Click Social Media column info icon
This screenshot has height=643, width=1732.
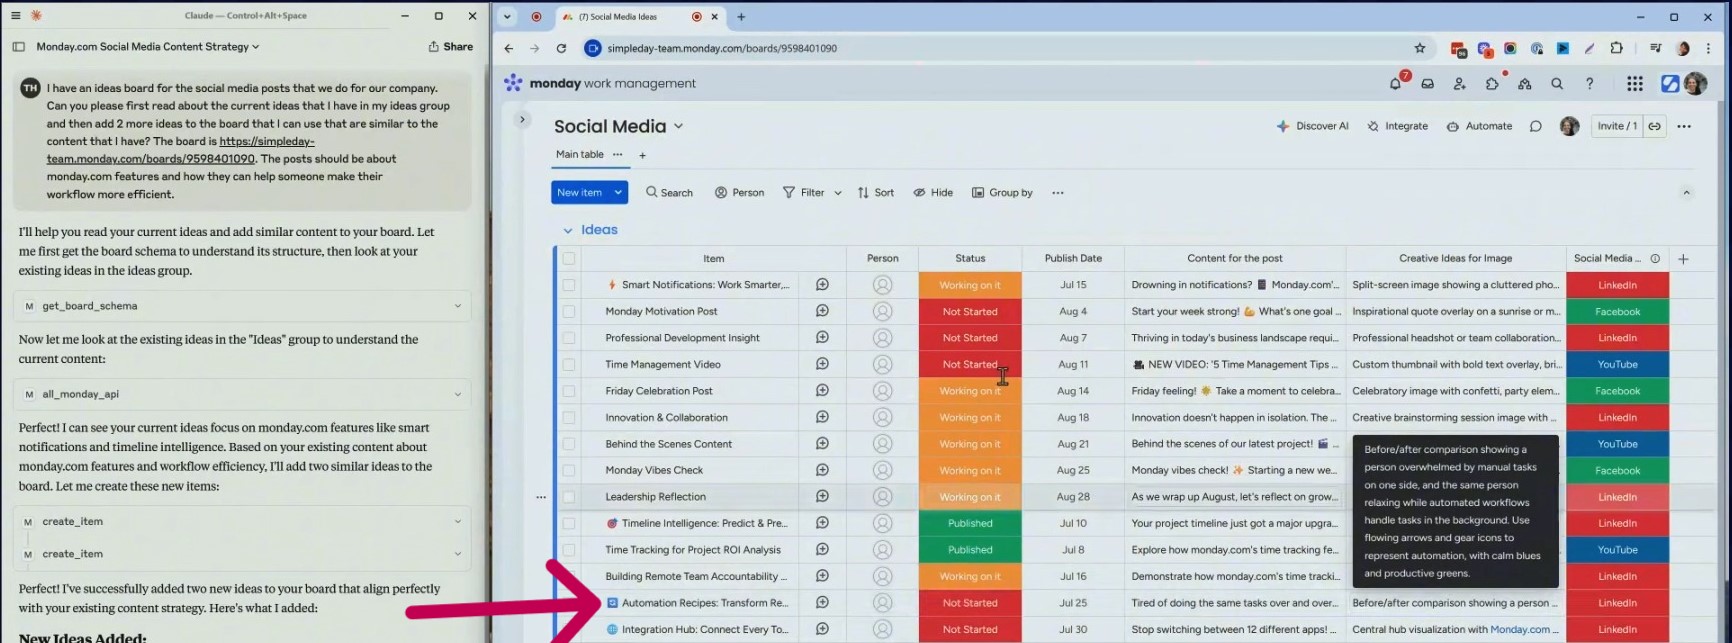point(1655,258)
